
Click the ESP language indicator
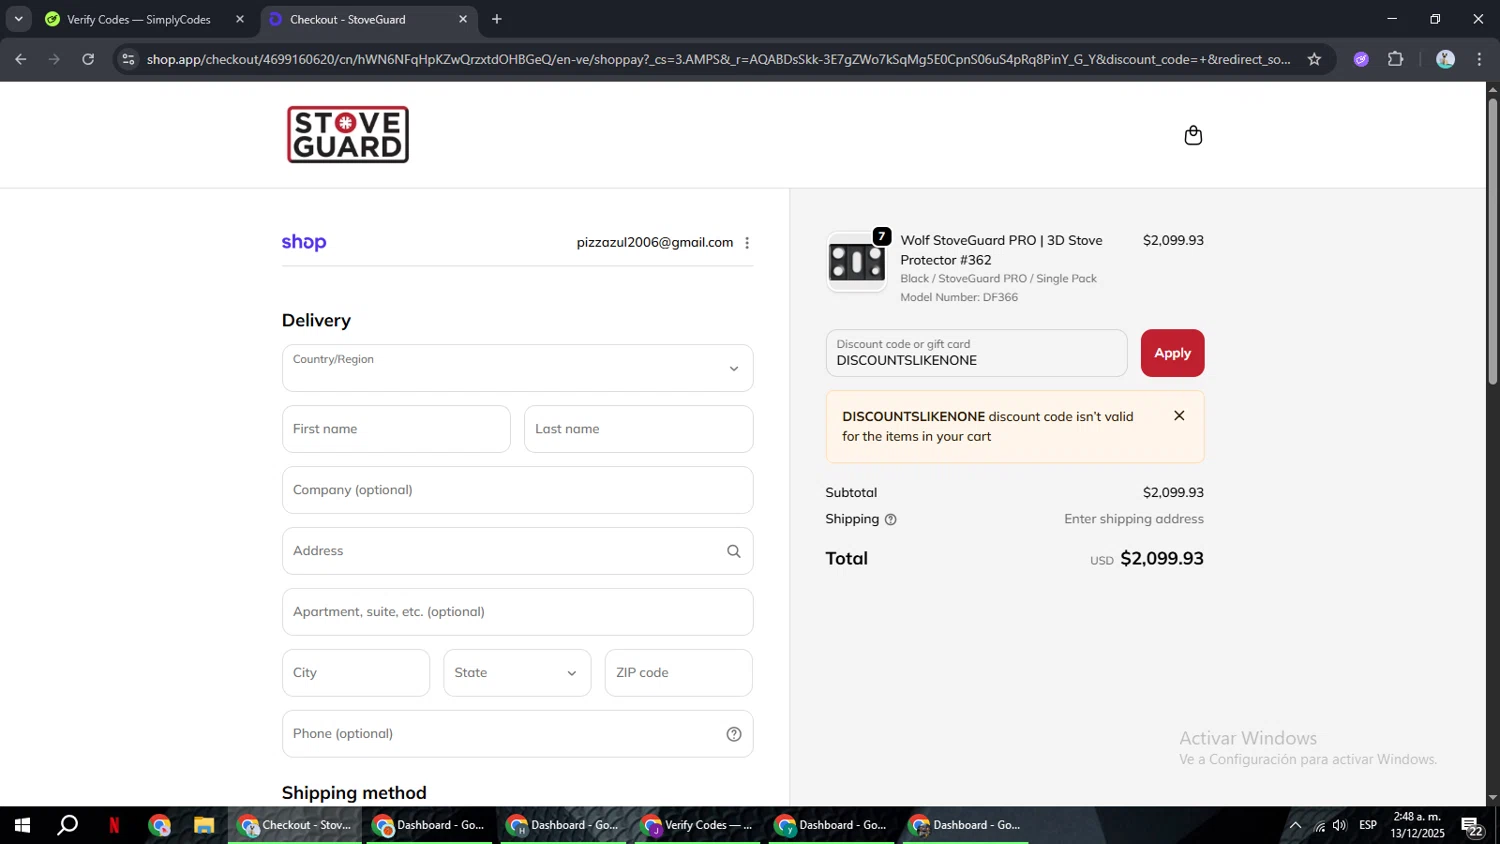[x=1368, y=825]
